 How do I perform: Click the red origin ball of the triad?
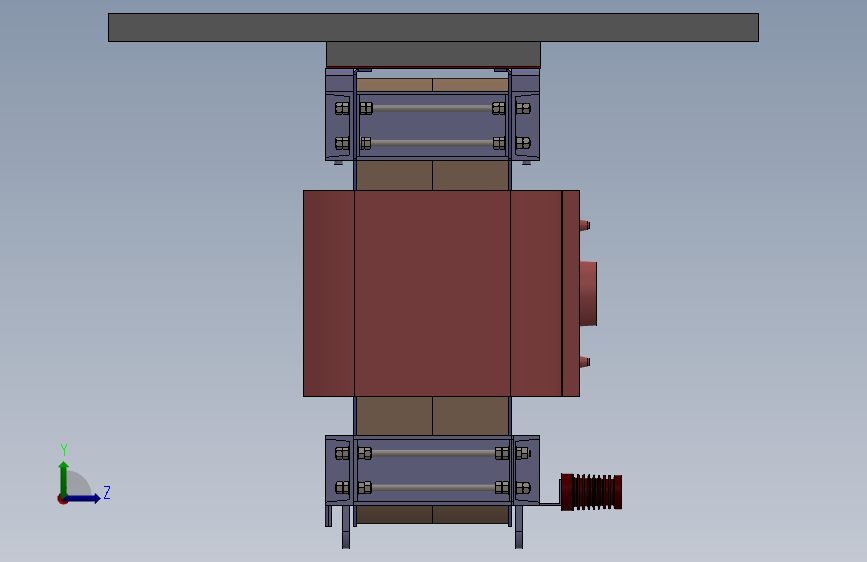coord(62,499)
